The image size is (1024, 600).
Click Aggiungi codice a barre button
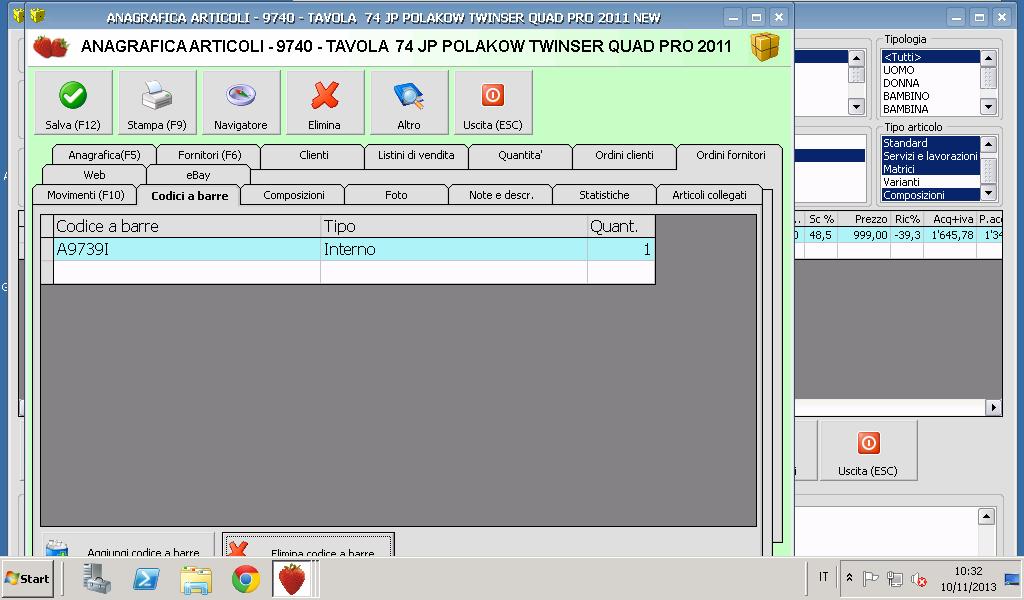click(128, 545)
